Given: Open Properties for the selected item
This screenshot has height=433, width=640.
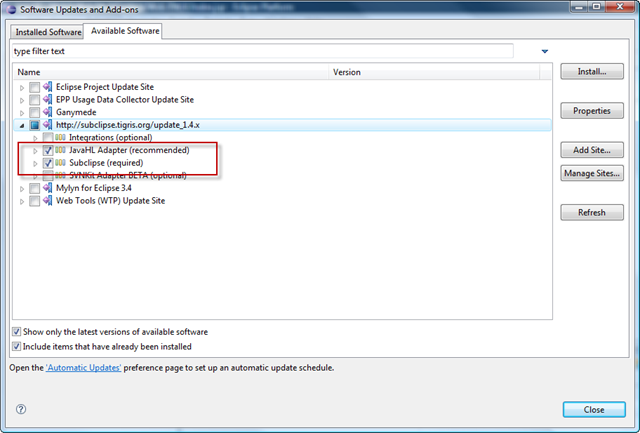Looking at the screenshot, I should [592, 111].
